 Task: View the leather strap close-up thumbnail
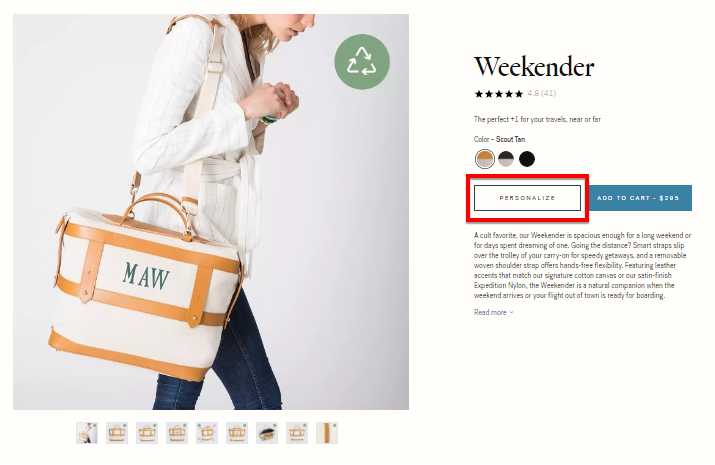327,433
